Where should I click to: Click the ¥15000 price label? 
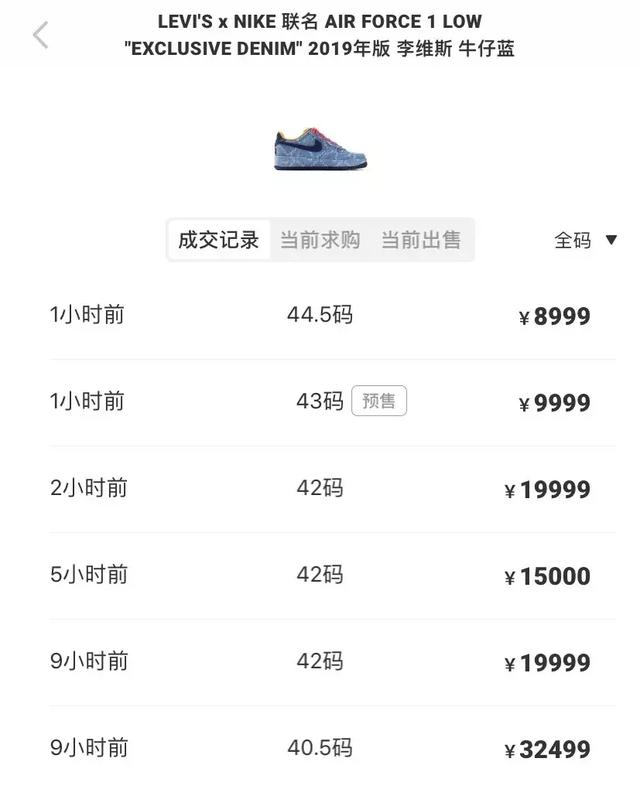click(x=547, y=576)
